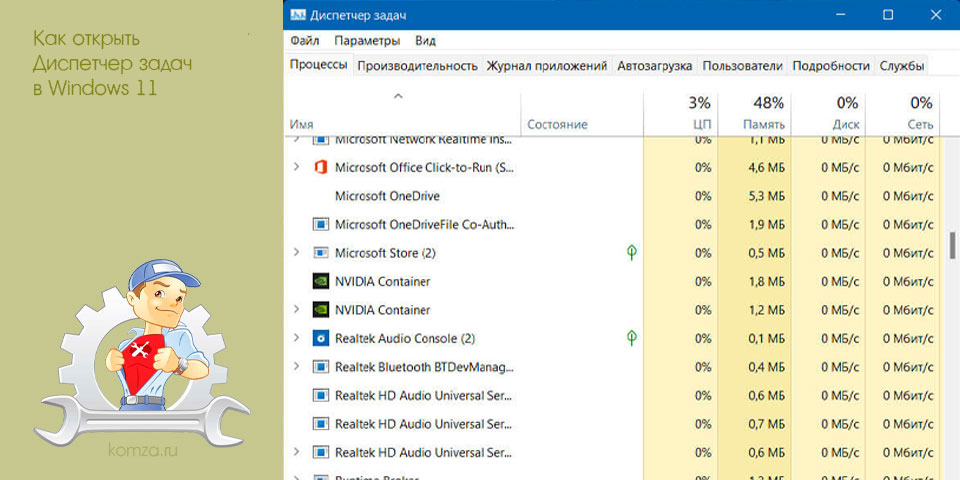Expand Microsoft Office Click-to-Run process group

(296, 167)
